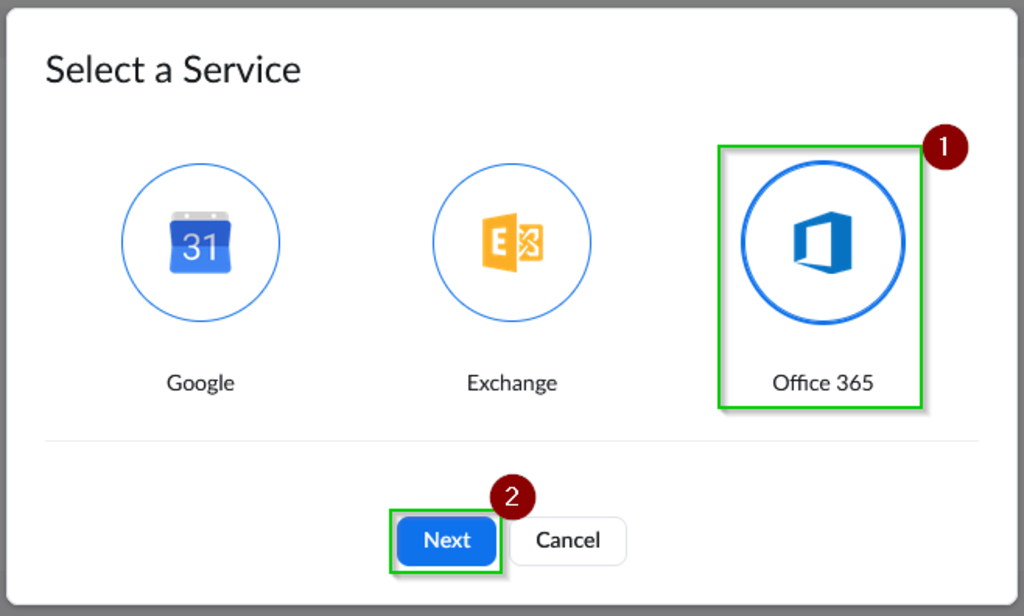Click the Exchange label text
Screen dimensions: 1024x616
(512, 382)
